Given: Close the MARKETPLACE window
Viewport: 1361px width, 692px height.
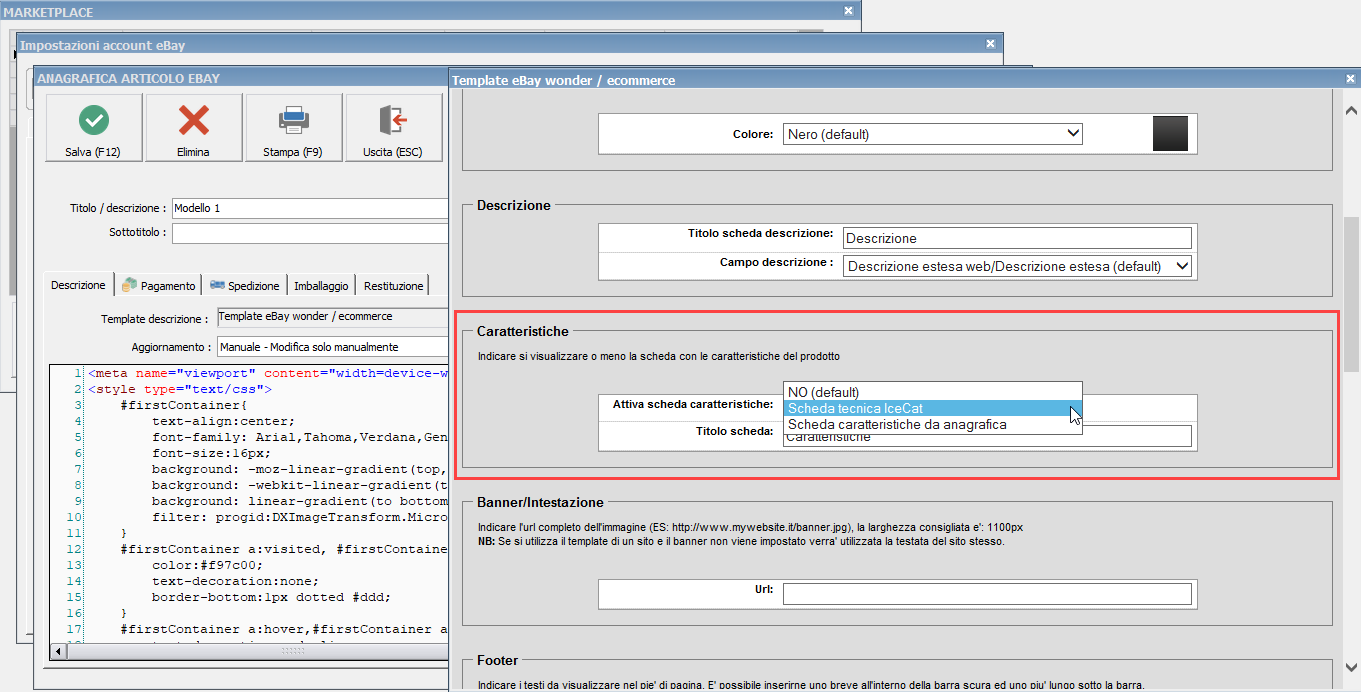Looking at the screenshot, I should pyautogui.click(x=848, y=10).
